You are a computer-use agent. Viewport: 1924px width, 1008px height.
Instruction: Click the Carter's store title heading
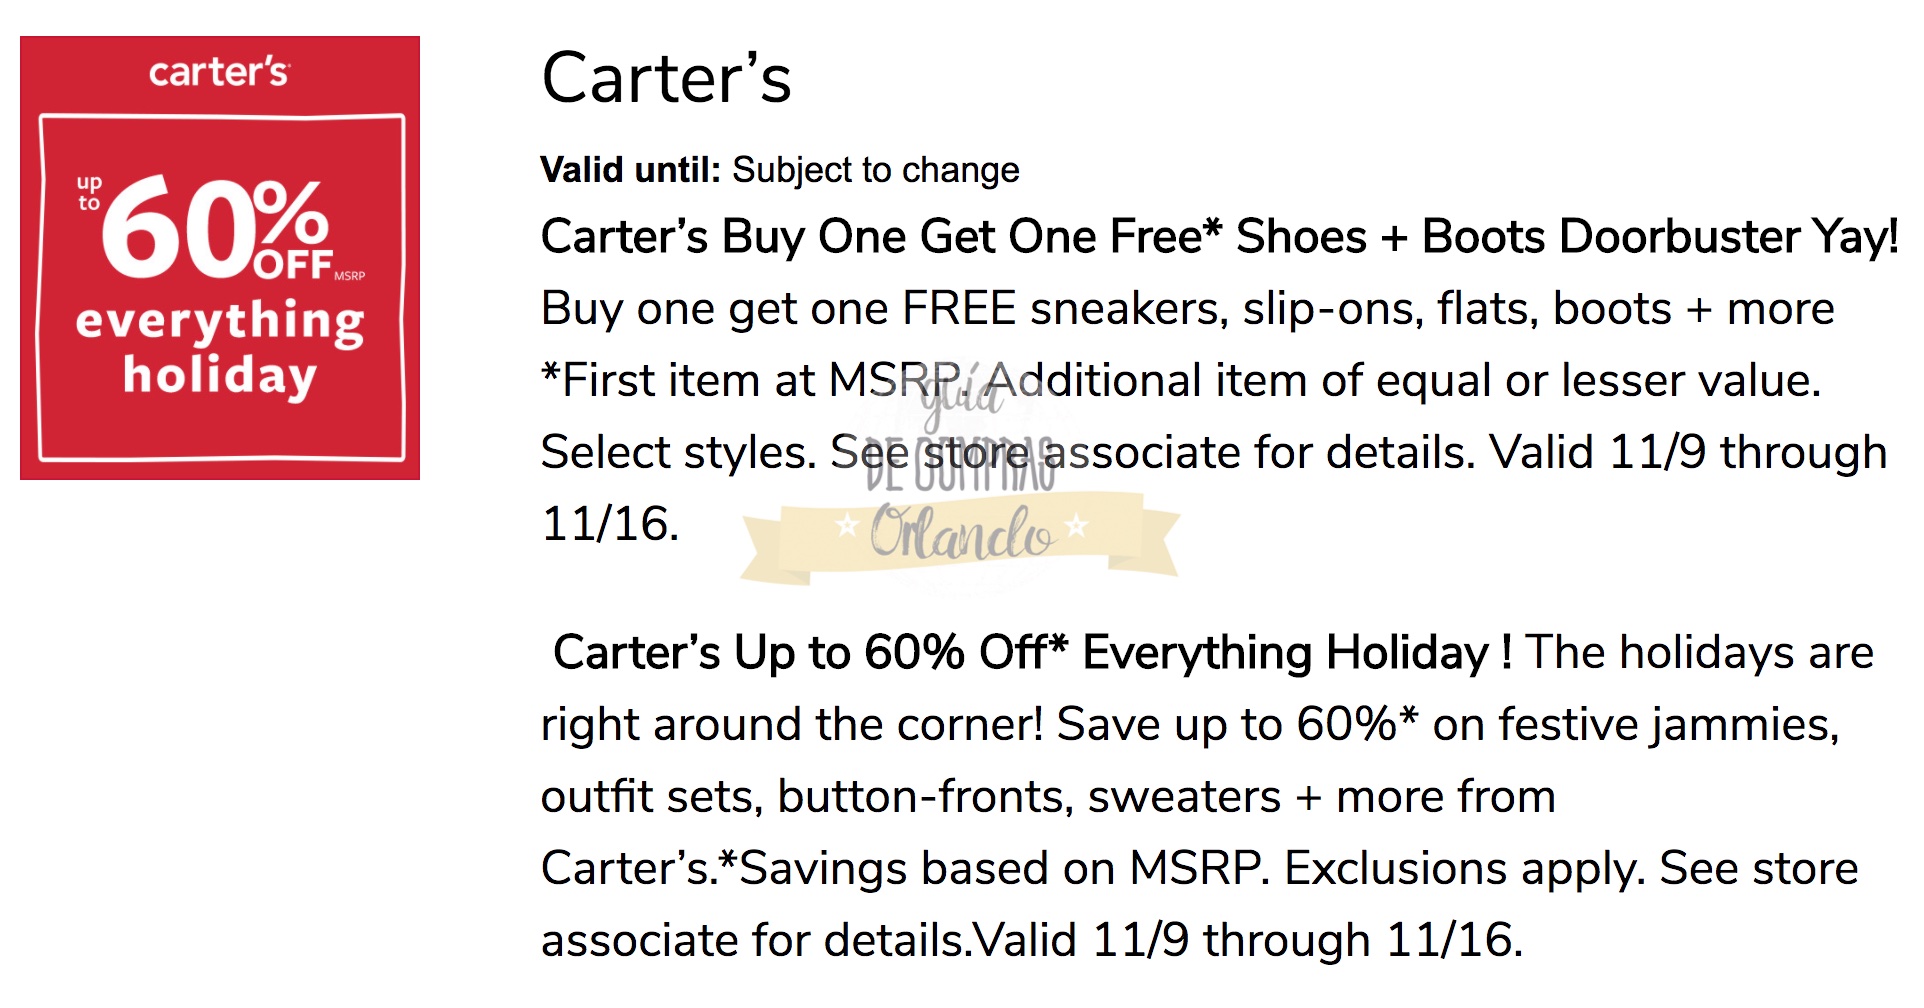[x=666, y=78]
